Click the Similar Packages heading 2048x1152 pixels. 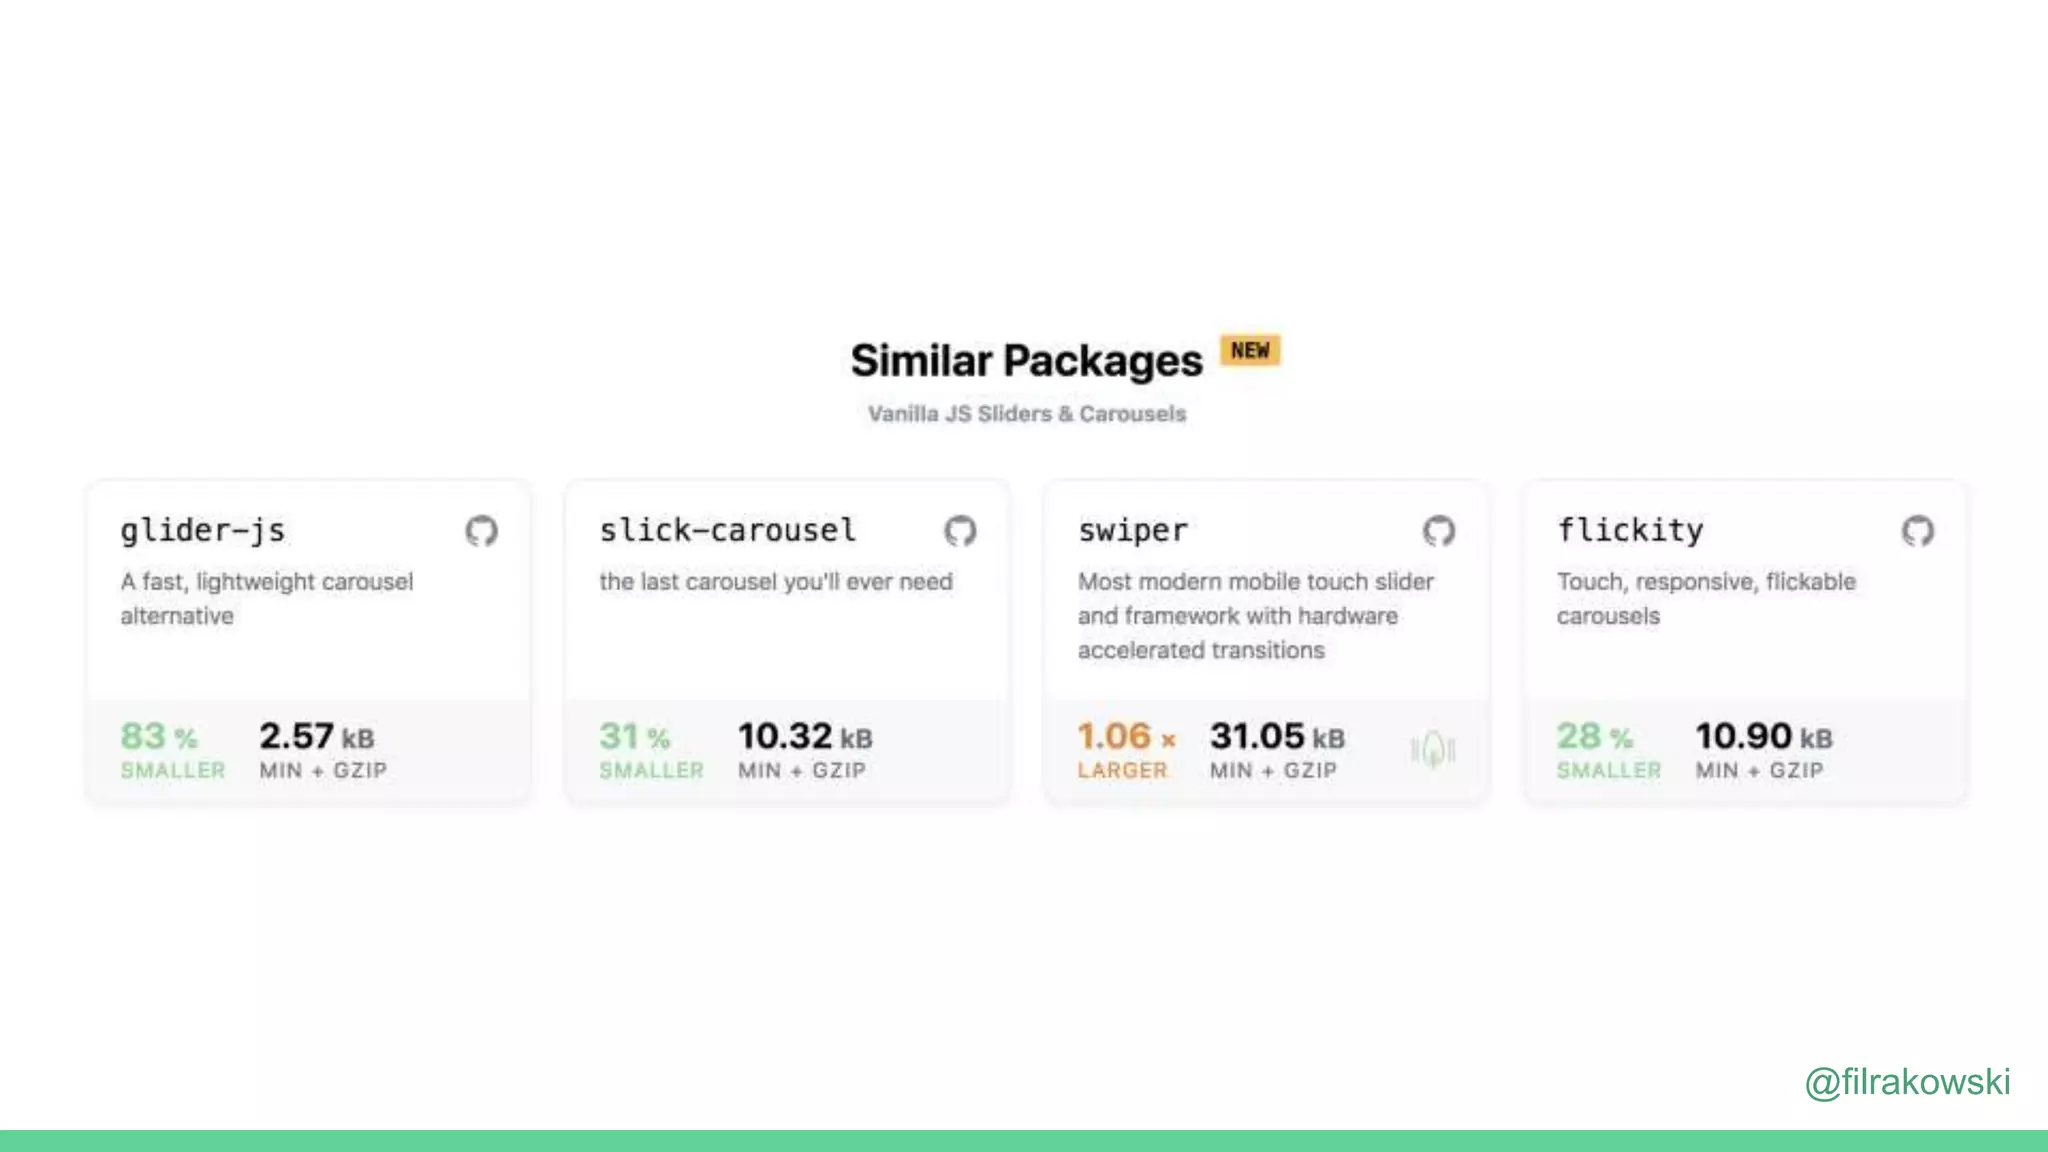[x=1026, y=361]
